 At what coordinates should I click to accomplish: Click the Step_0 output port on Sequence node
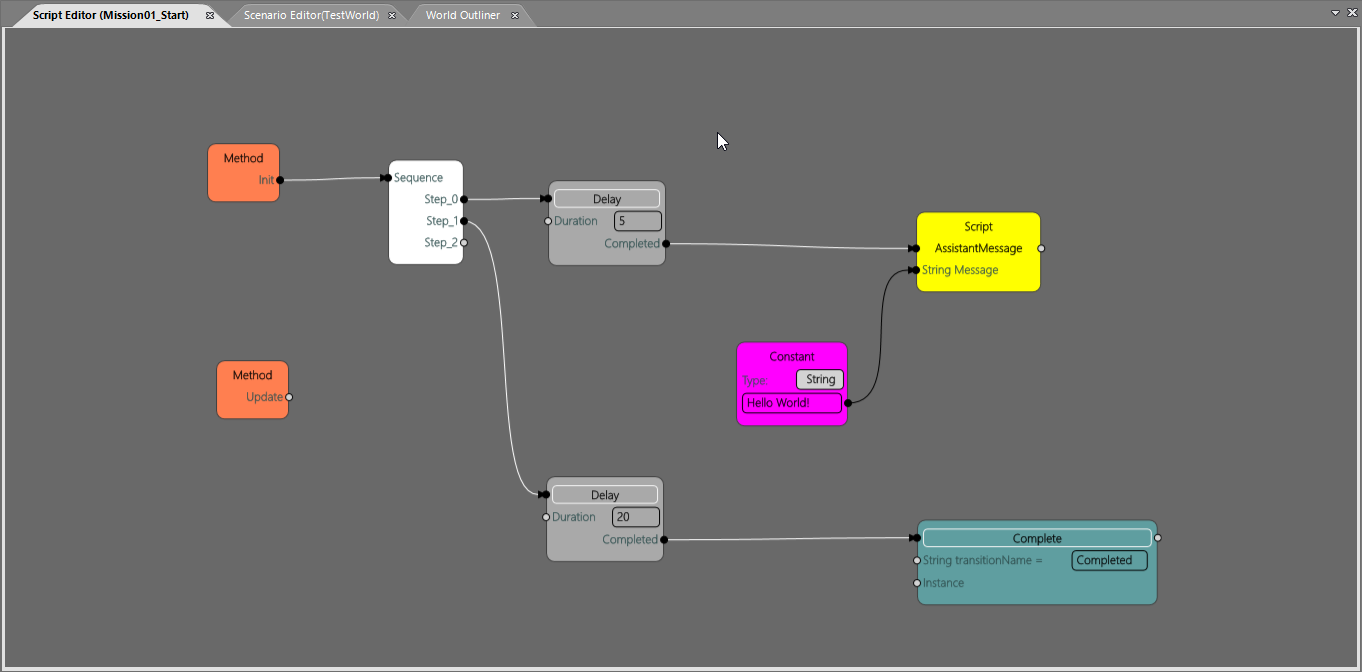click(x=464, y=200)
